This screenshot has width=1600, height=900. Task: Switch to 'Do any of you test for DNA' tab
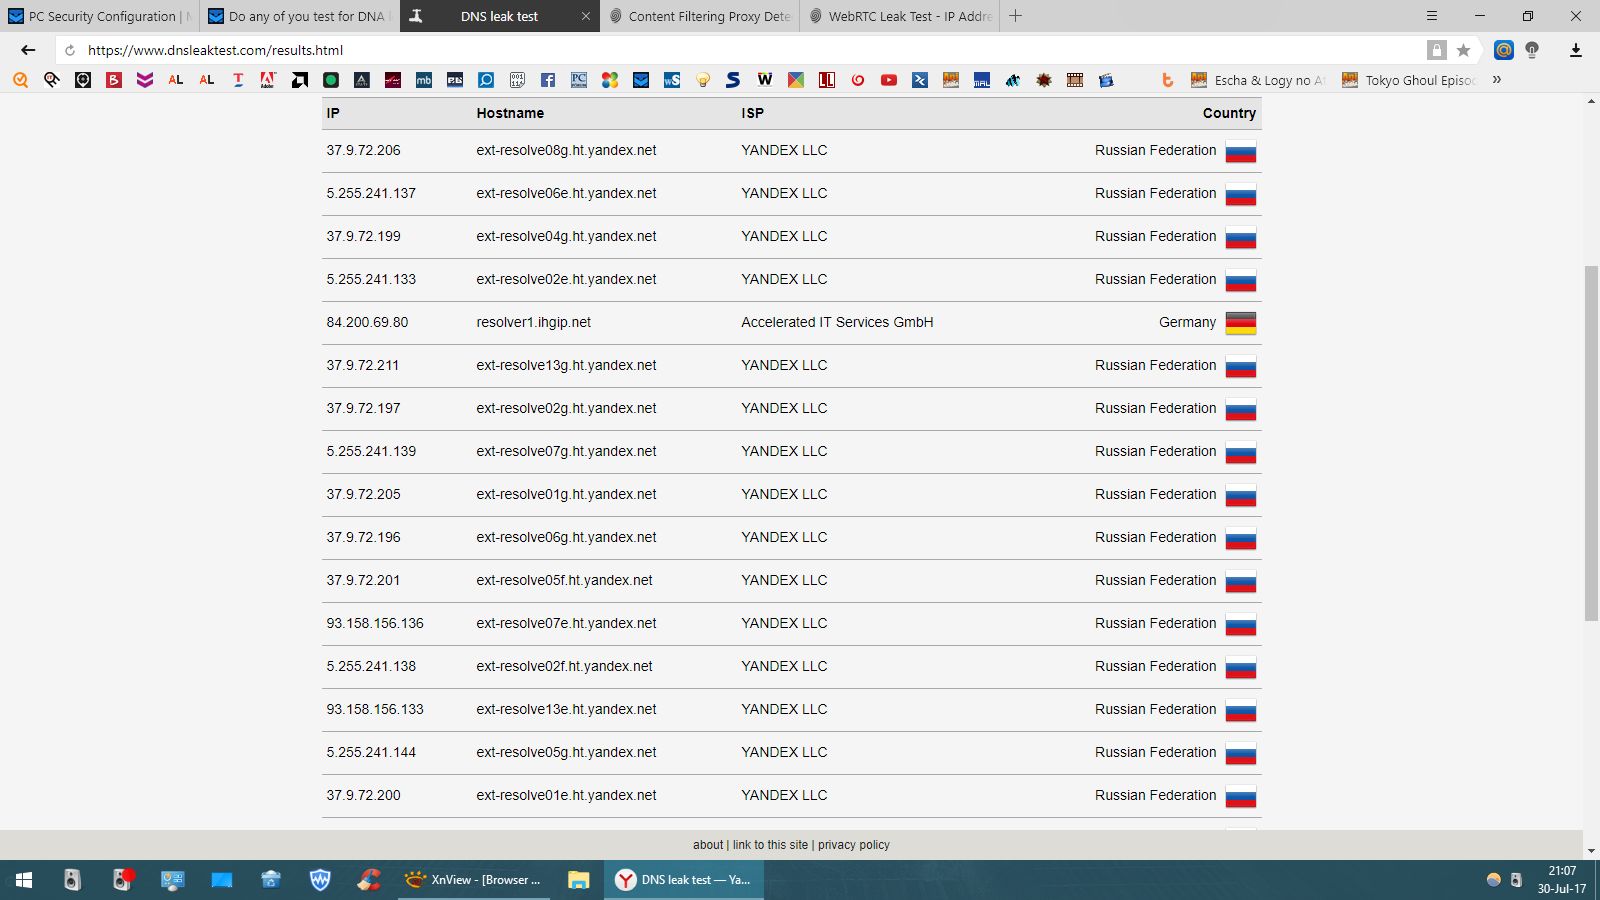pyautogui.click(x=299, y=16)
